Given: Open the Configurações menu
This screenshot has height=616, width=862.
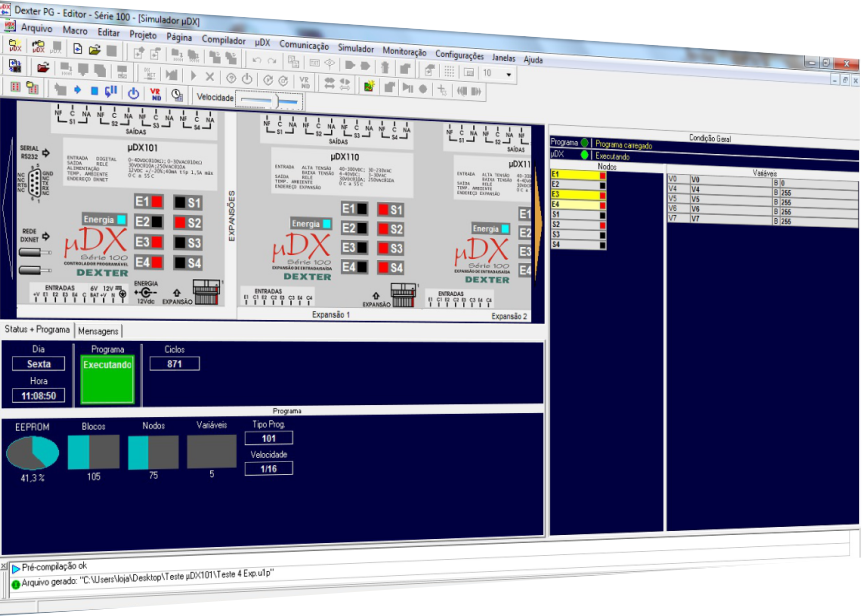Looking at the screenshot, I should point(459,54).
